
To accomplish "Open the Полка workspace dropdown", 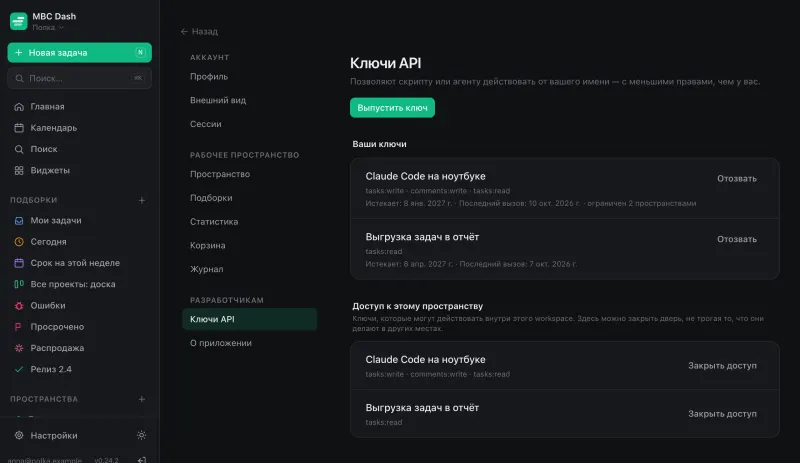I will [48, 28].
